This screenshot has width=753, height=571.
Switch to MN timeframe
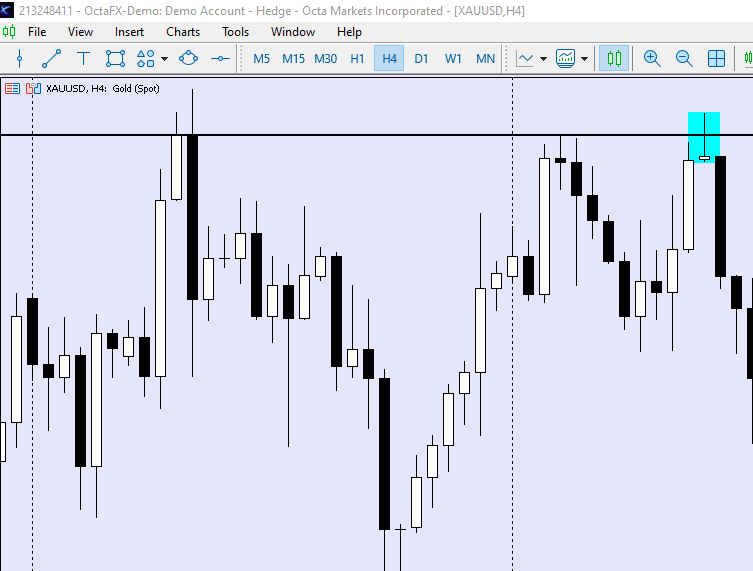485,59
